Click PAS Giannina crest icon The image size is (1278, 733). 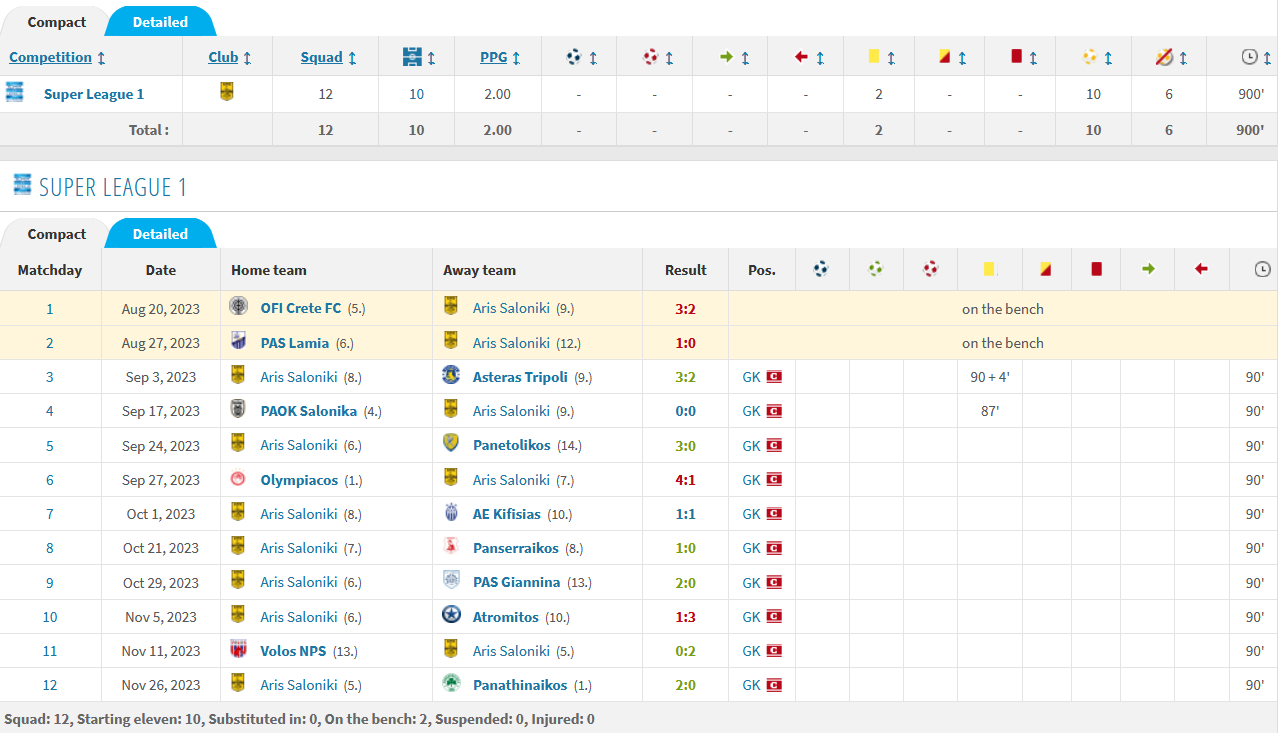[x=451, y=579]
